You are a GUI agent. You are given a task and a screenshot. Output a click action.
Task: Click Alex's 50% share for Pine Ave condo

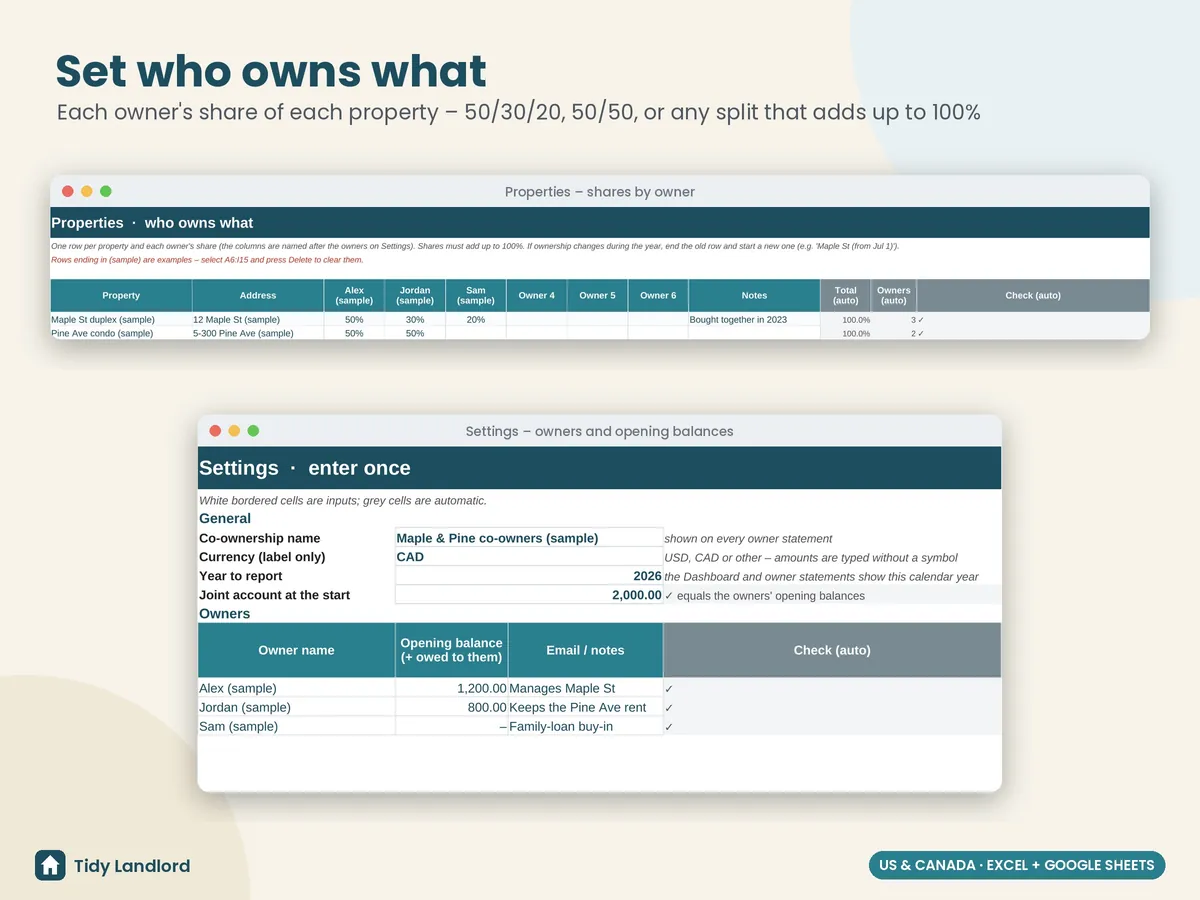[354, 334]
